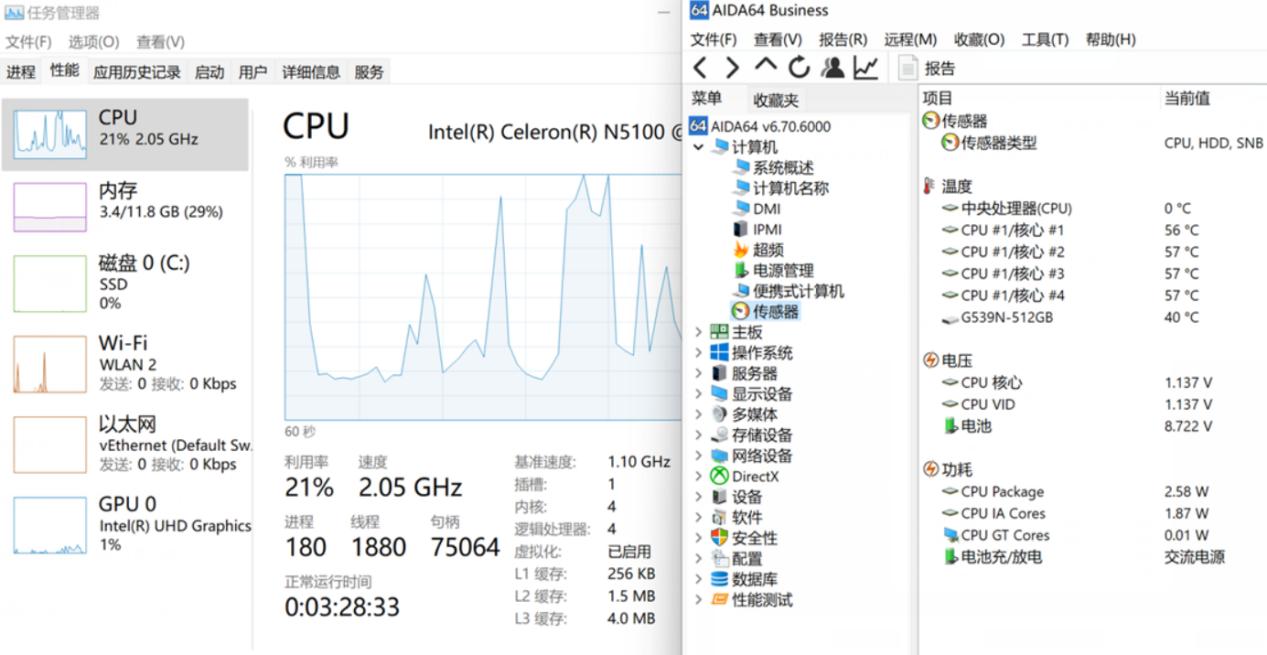The width and height of the screenshot is (1267, 655).
Task: Select the DMI tree item
Action: 756,209
